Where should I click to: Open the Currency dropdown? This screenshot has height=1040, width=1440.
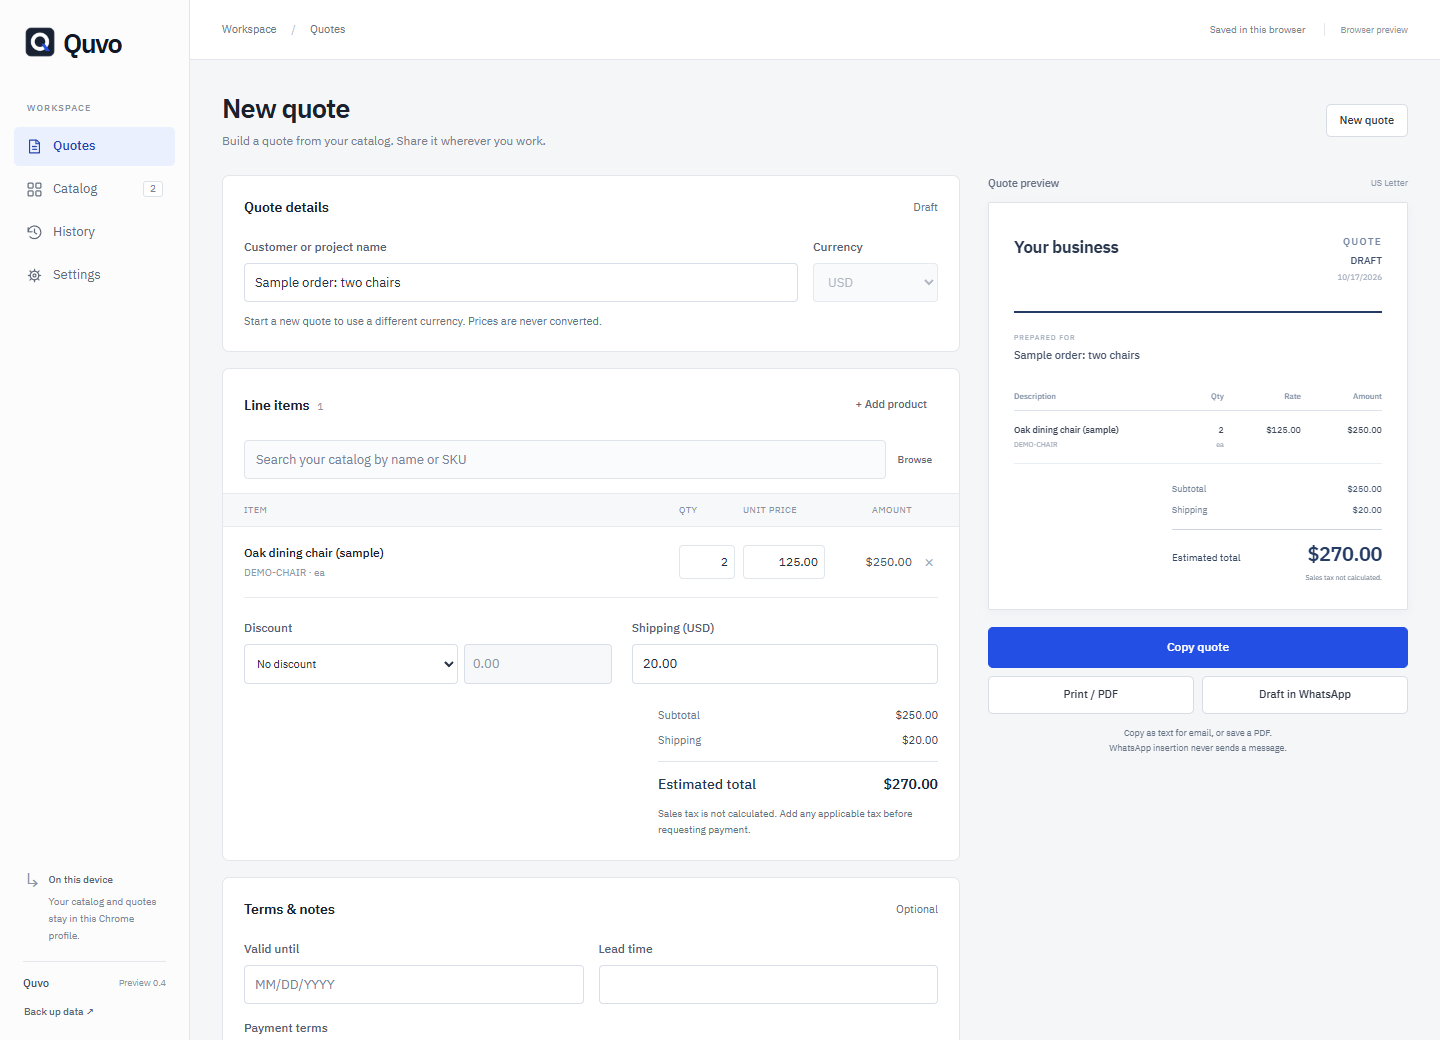[x=875, y=283]
